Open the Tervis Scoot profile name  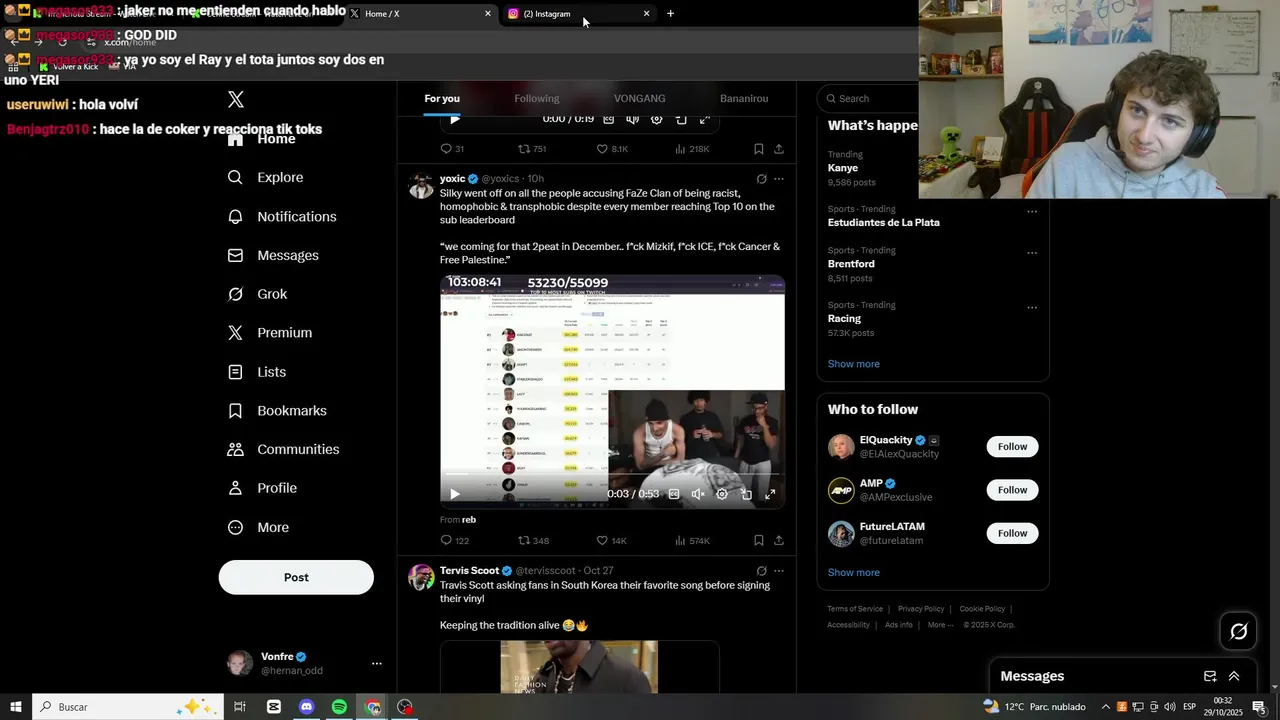point(469,570)
